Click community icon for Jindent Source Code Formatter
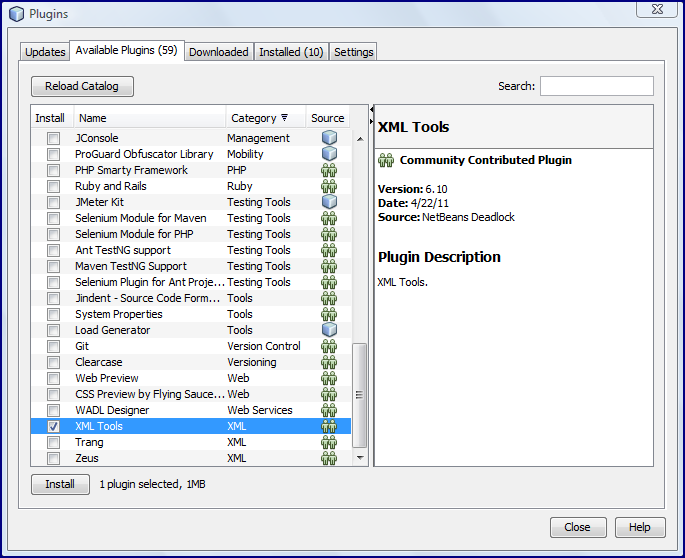Image resolution: width=685 pixels, height=558 pixels. coord(329,298)
